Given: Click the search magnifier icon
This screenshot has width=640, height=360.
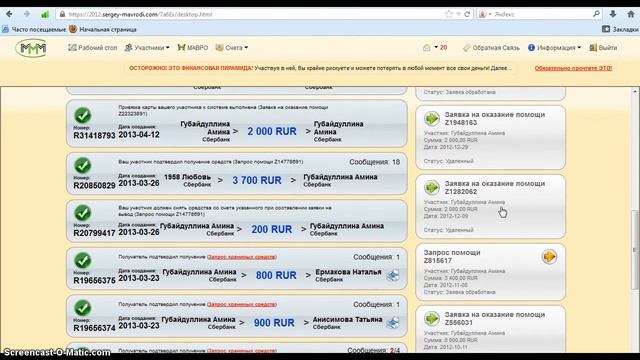Looking at the screenshot, I should [x=596, y=14].
